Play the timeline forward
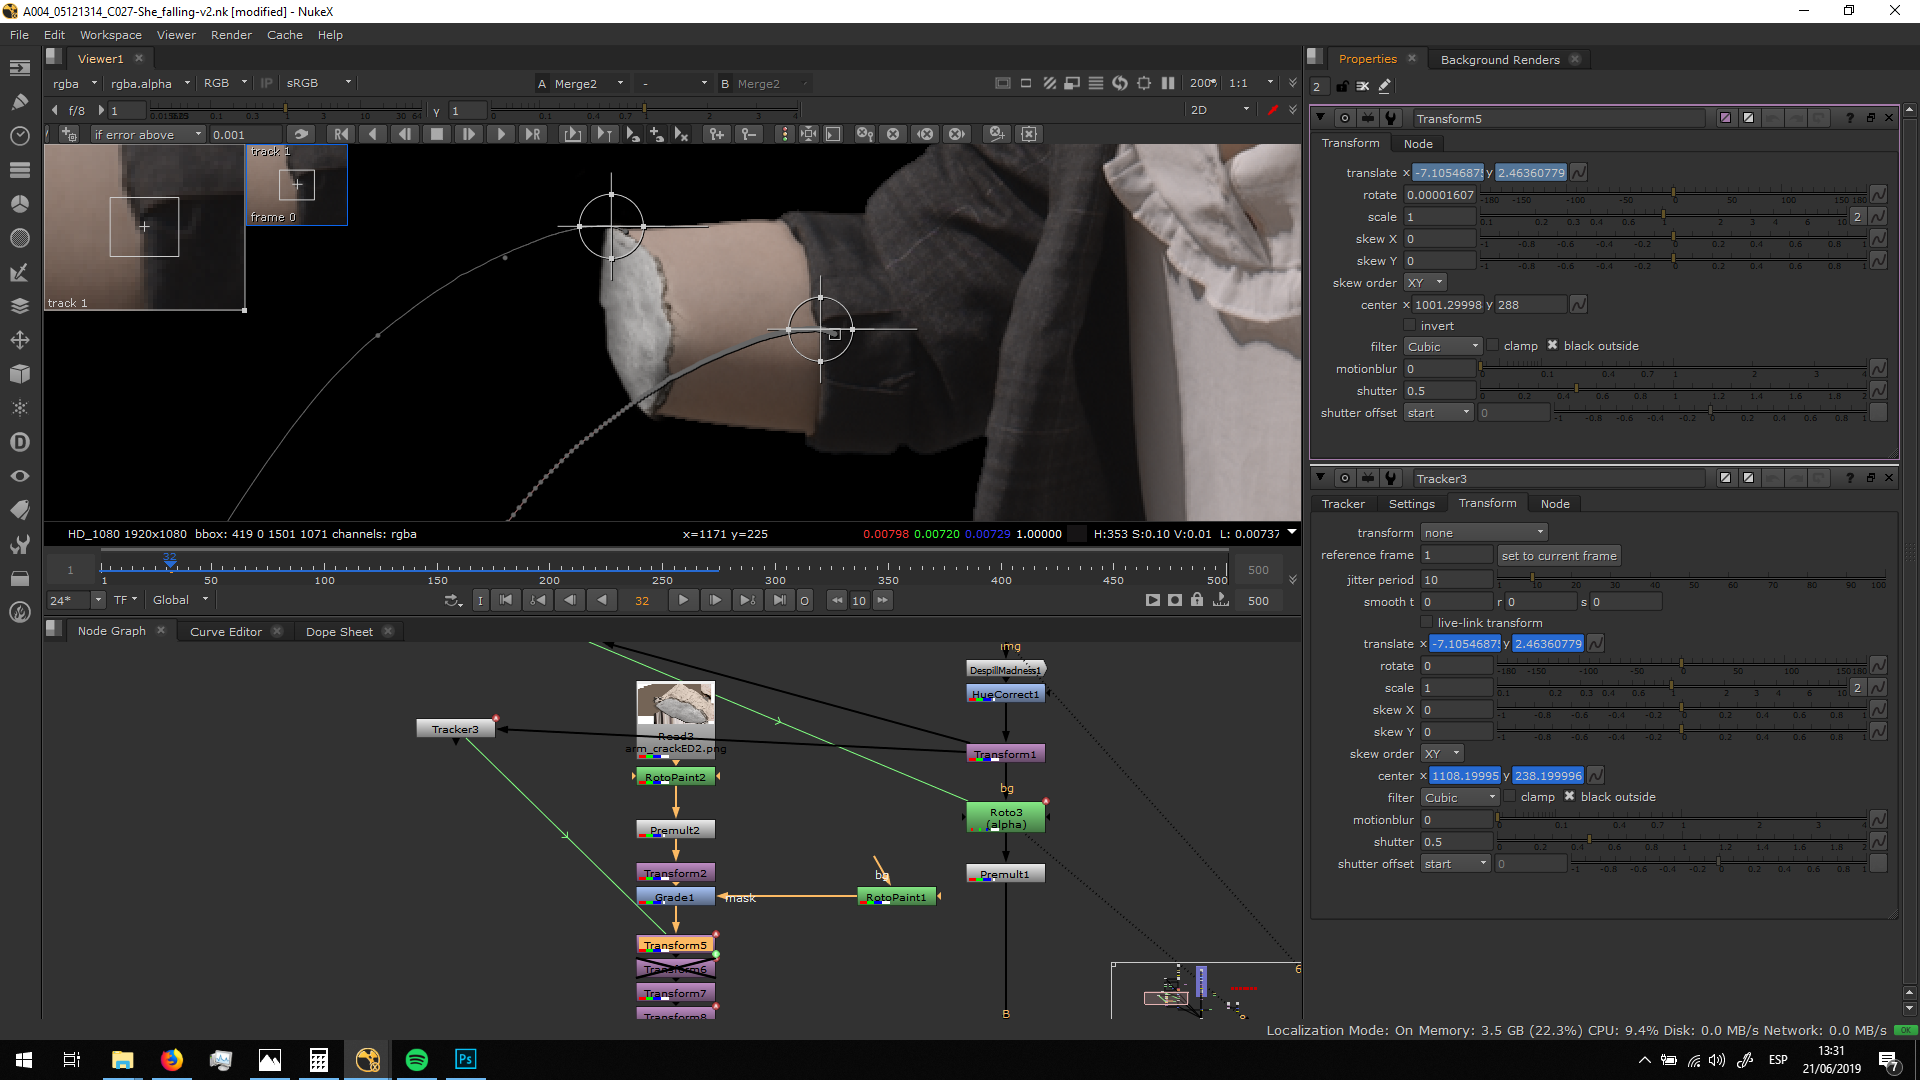 pyautogui.click(x=683, y=600)
